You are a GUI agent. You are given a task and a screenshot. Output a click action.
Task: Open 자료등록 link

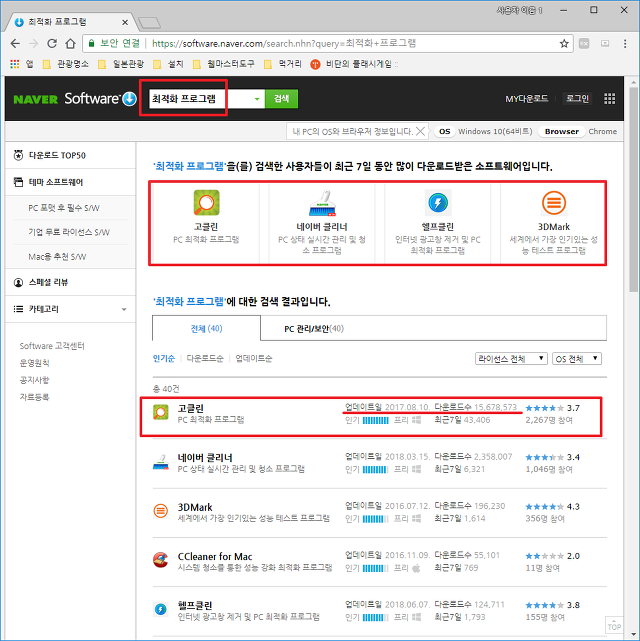tap(34, 397)
